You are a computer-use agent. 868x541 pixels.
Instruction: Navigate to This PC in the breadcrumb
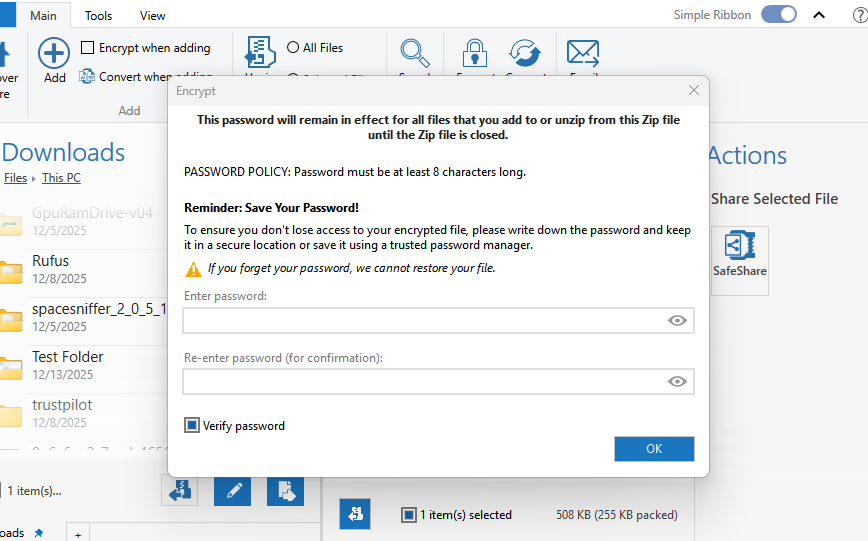pyautogui.click(x=62, y=178)
